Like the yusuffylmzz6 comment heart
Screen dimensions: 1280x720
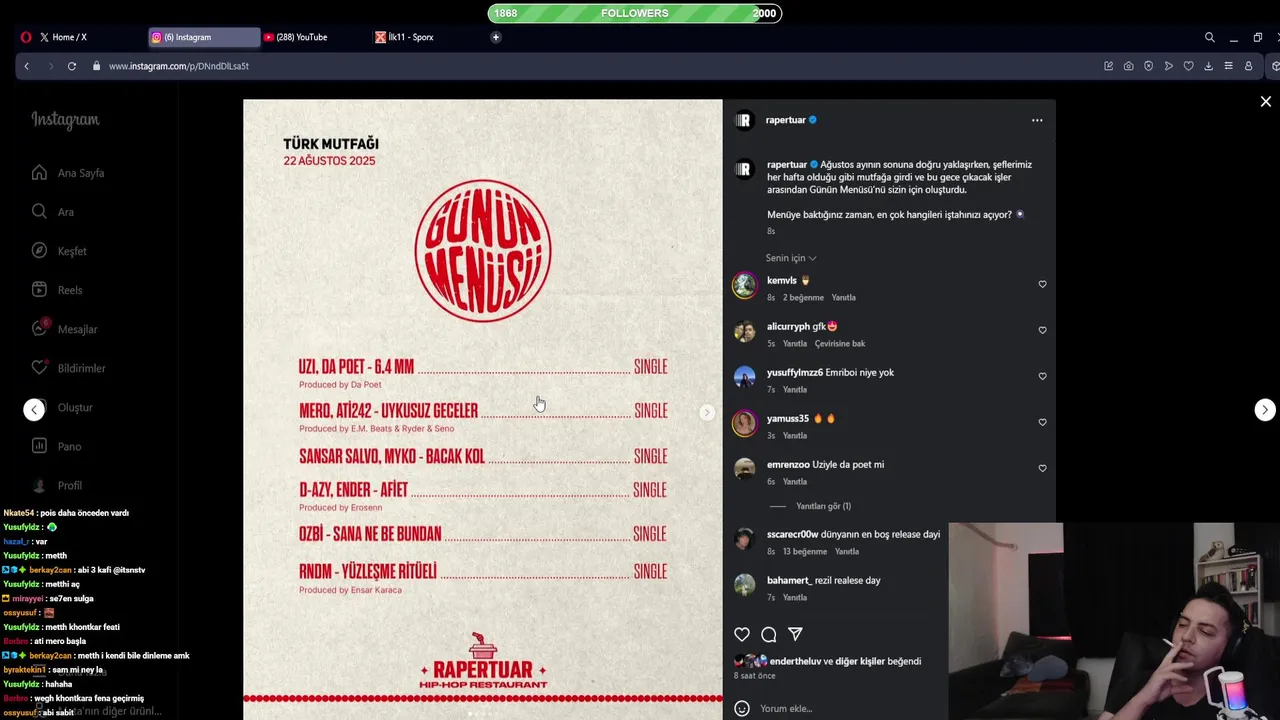point(1042,376)
